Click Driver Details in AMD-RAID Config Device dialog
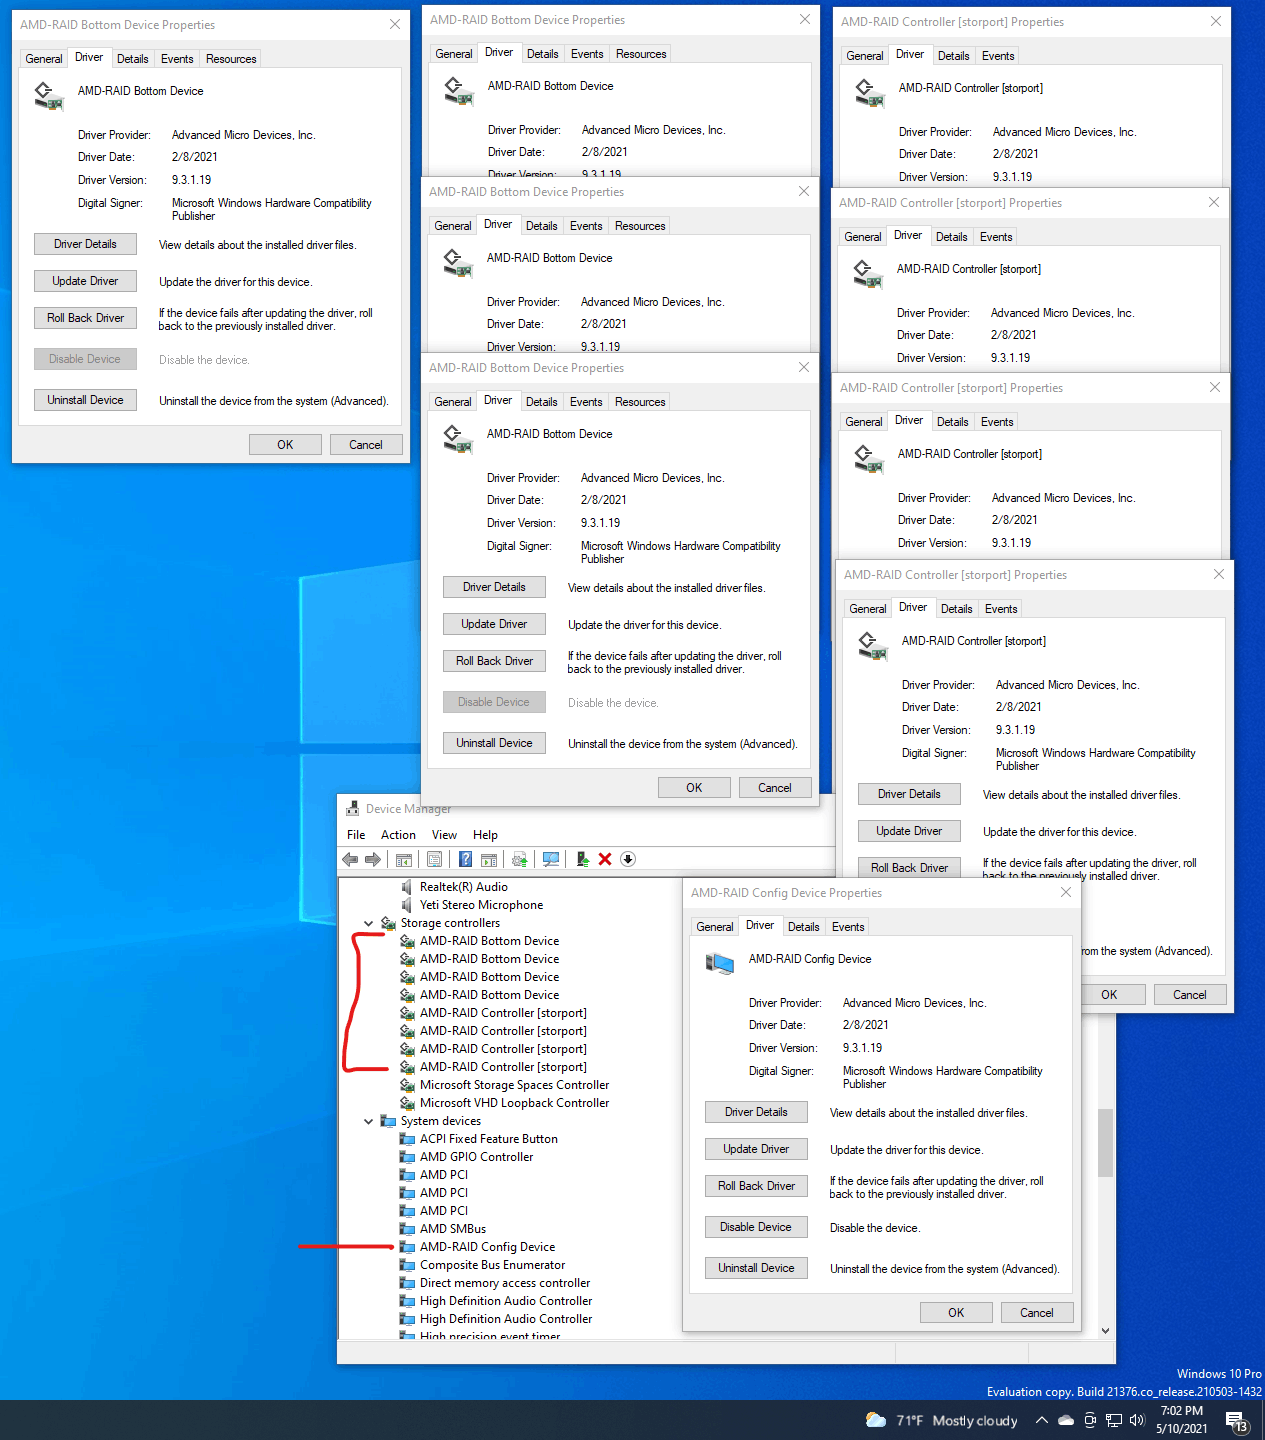The image size is (1265, 1440). pyautogui.click(x=756, y=1112)
